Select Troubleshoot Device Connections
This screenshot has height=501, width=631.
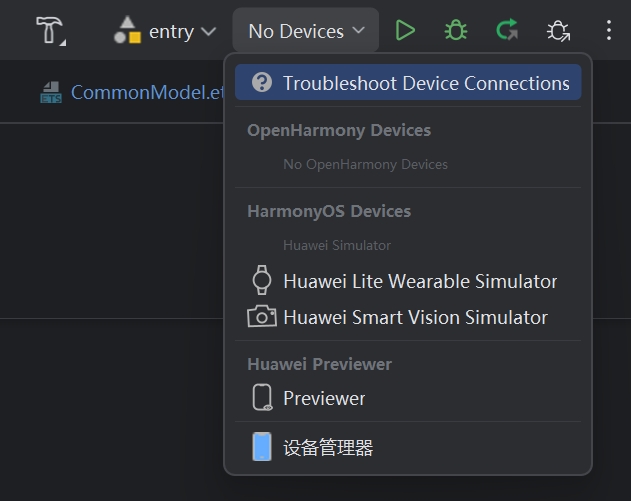pyautogui.click(x=425, y=83)
